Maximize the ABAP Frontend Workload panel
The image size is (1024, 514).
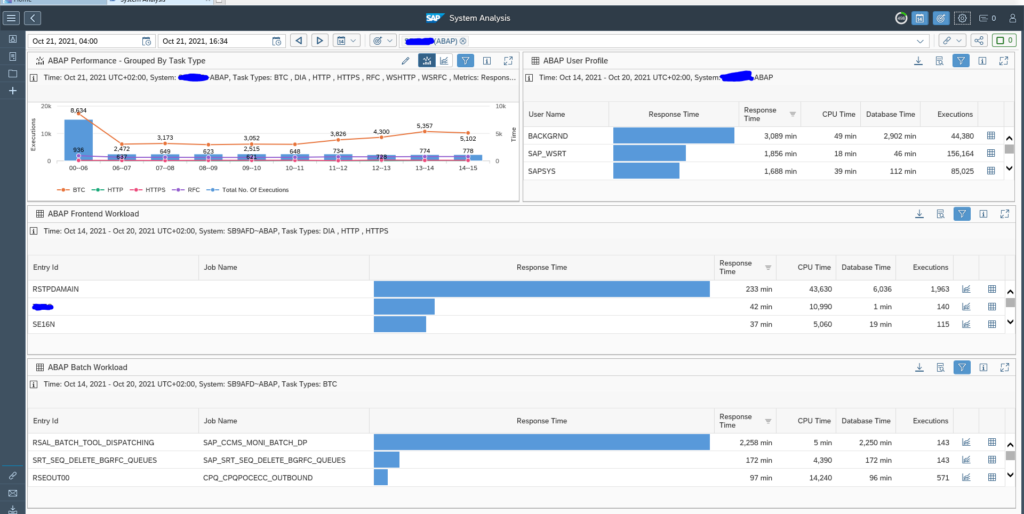point(1004,214)
